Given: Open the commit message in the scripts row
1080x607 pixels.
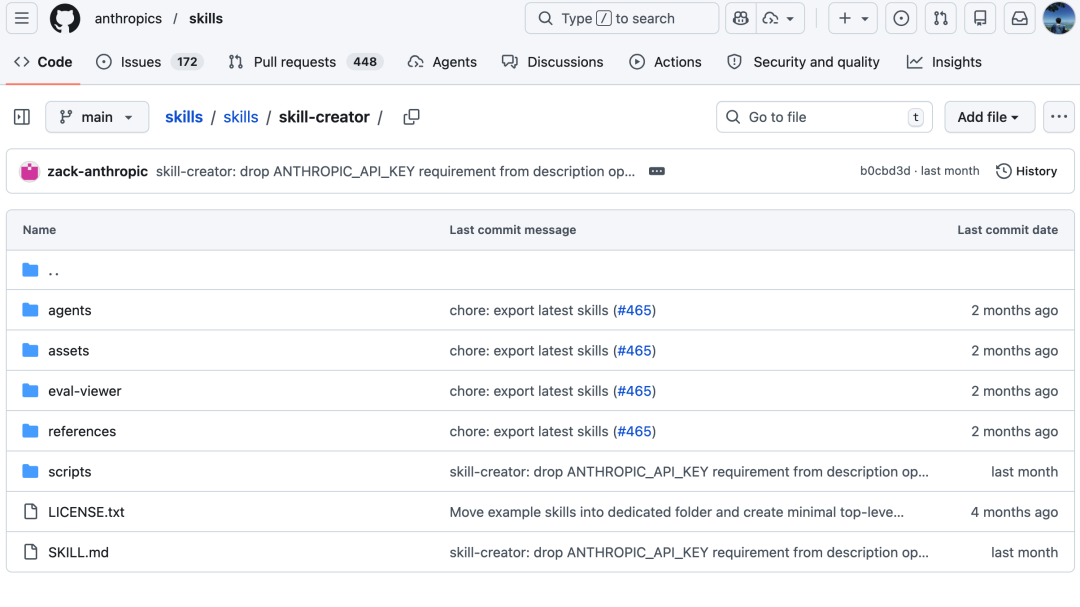Looking at the screenshot, I should [x=689, y=472].
